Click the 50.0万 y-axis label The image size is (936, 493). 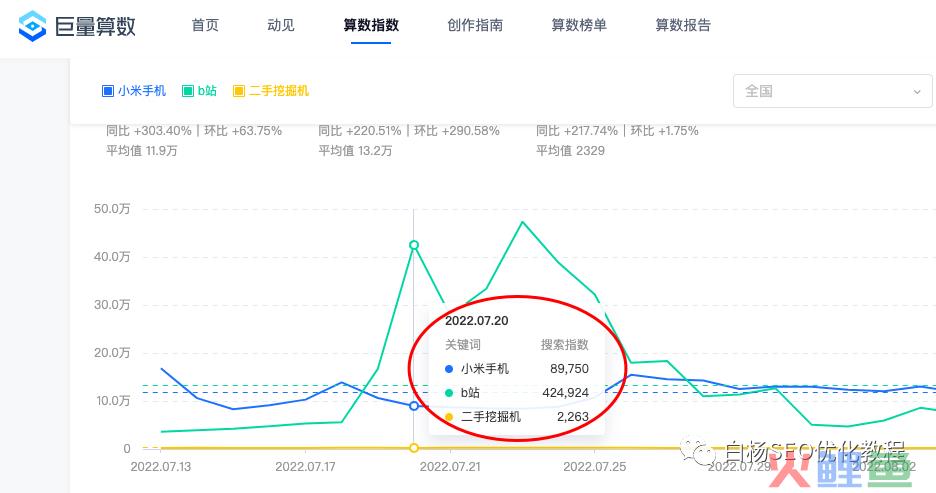(x=112, y=209)
